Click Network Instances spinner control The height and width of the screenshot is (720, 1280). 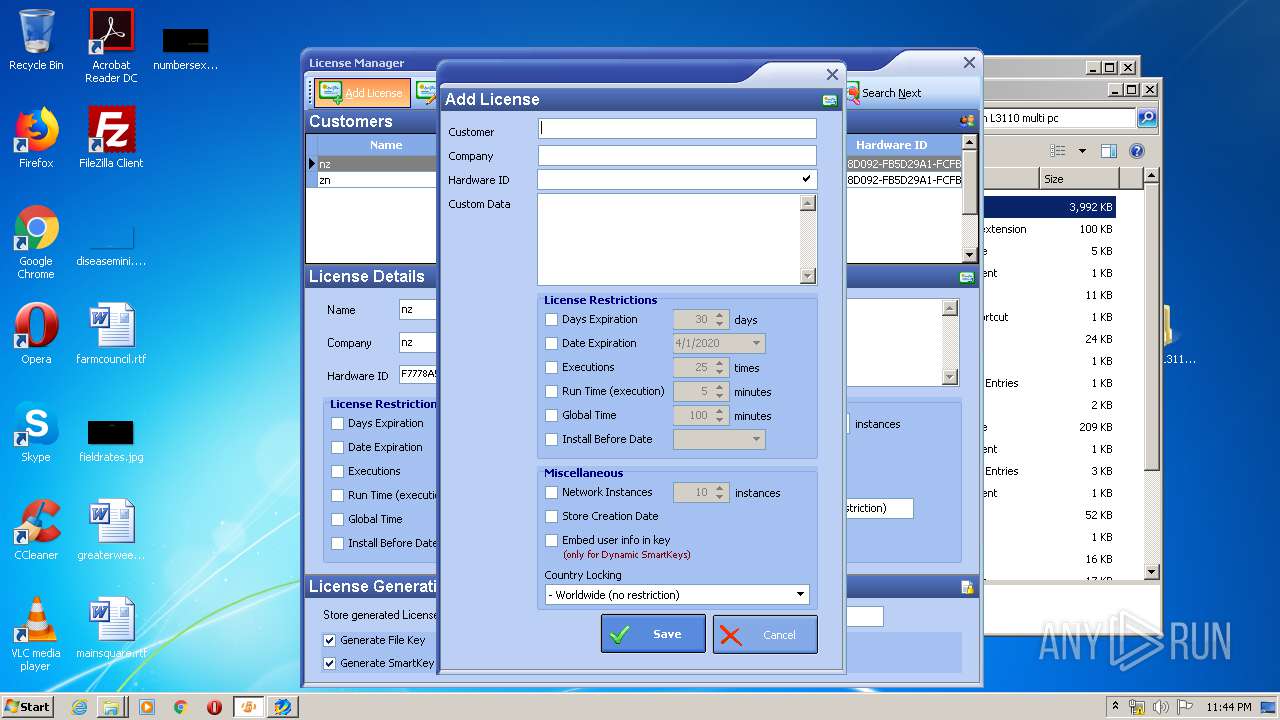[x=720, y=493]
